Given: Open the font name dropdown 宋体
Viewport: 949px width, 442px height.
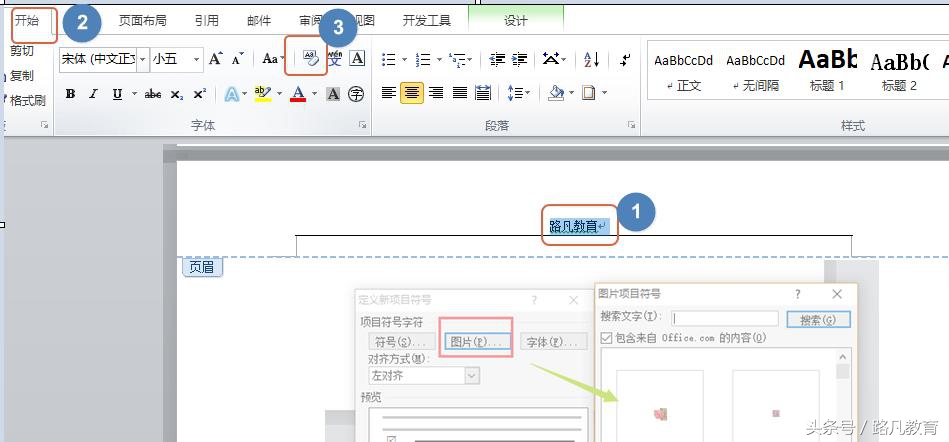Looking at the screenshot, I should 143,59.
